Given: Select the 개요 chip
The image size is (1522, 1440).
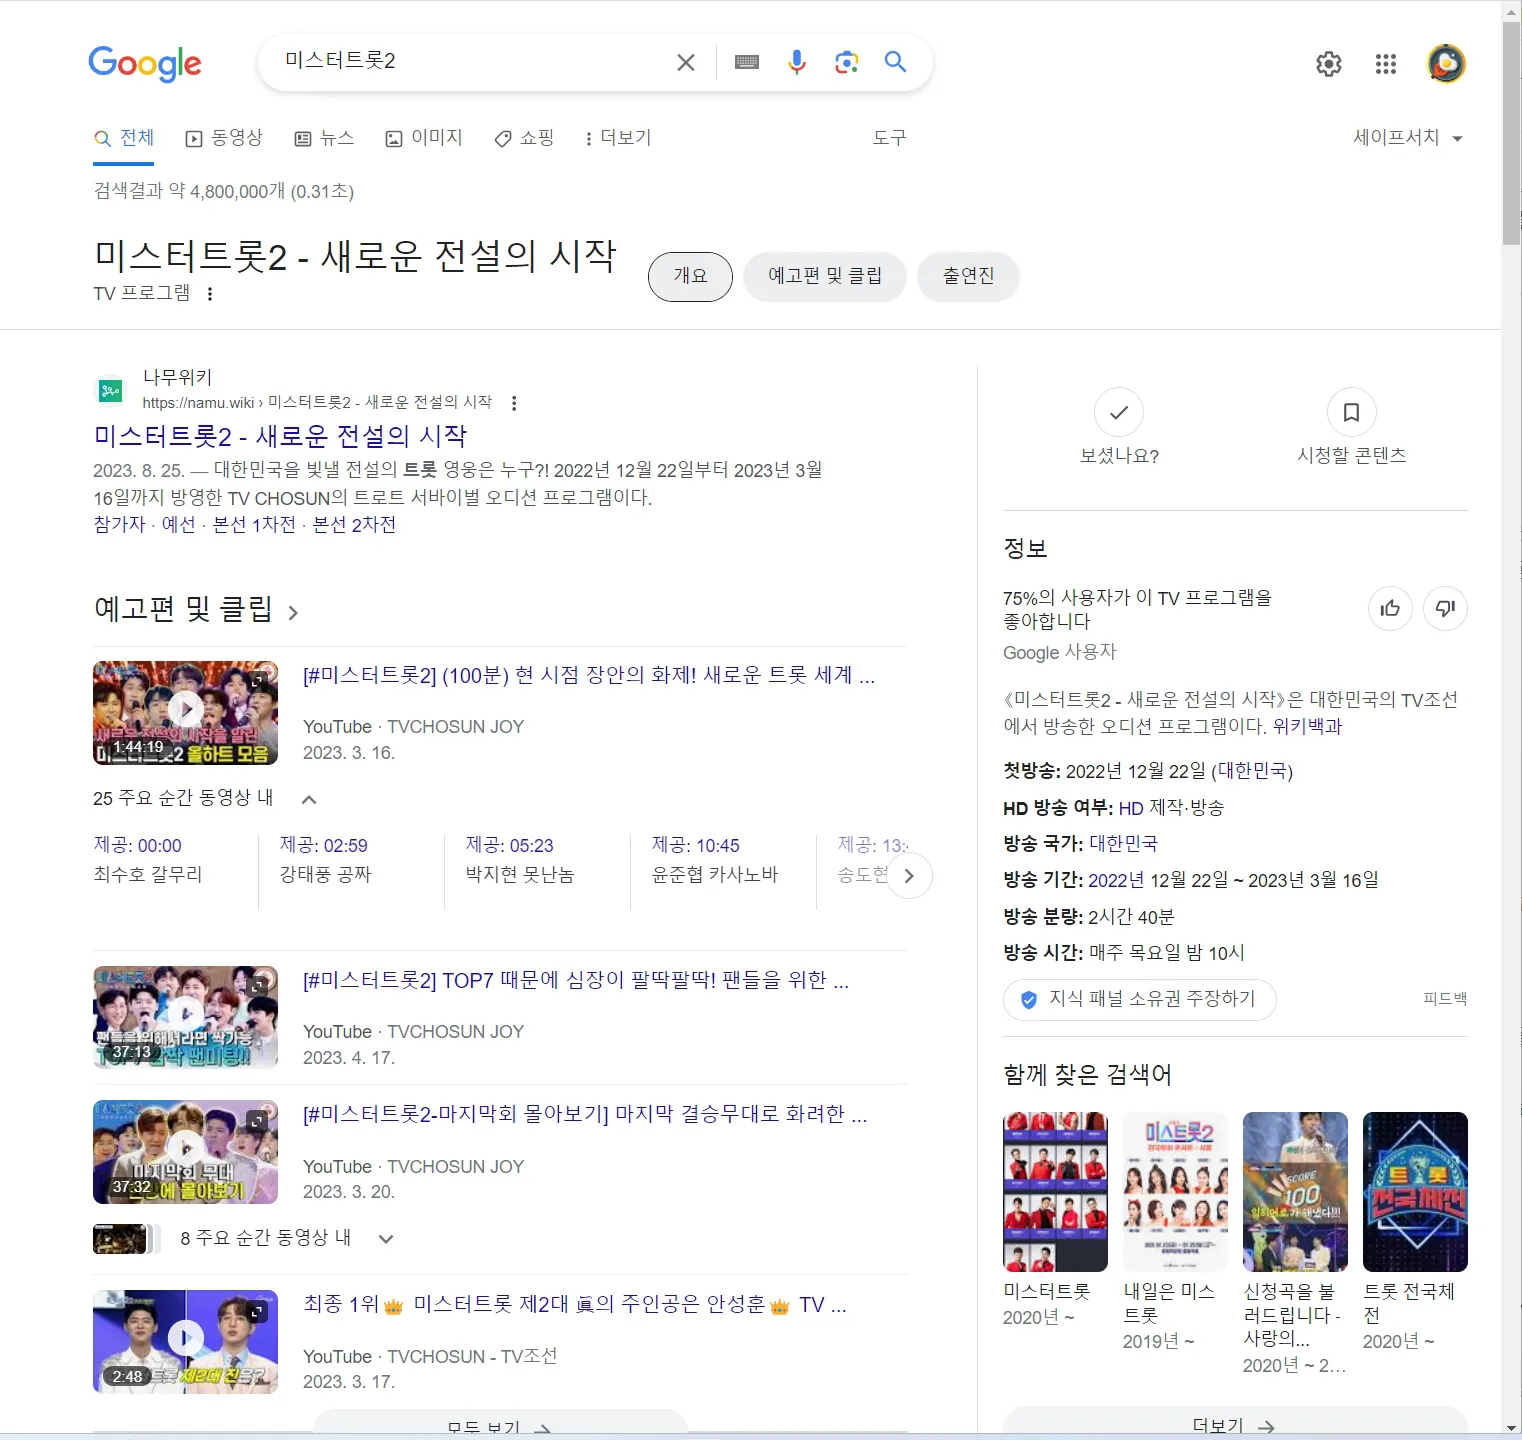Looking at the screenshot, I should [x=690, y=277].
